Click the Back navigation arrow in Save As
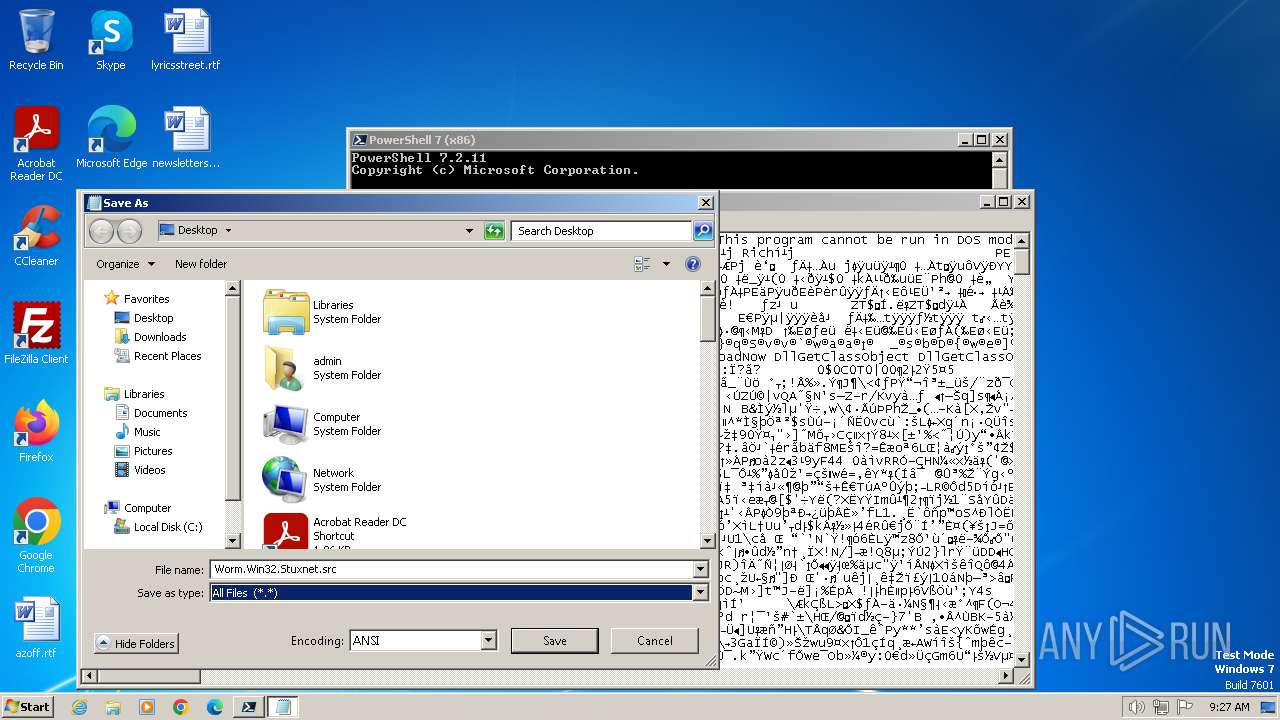 coord(101,231)
